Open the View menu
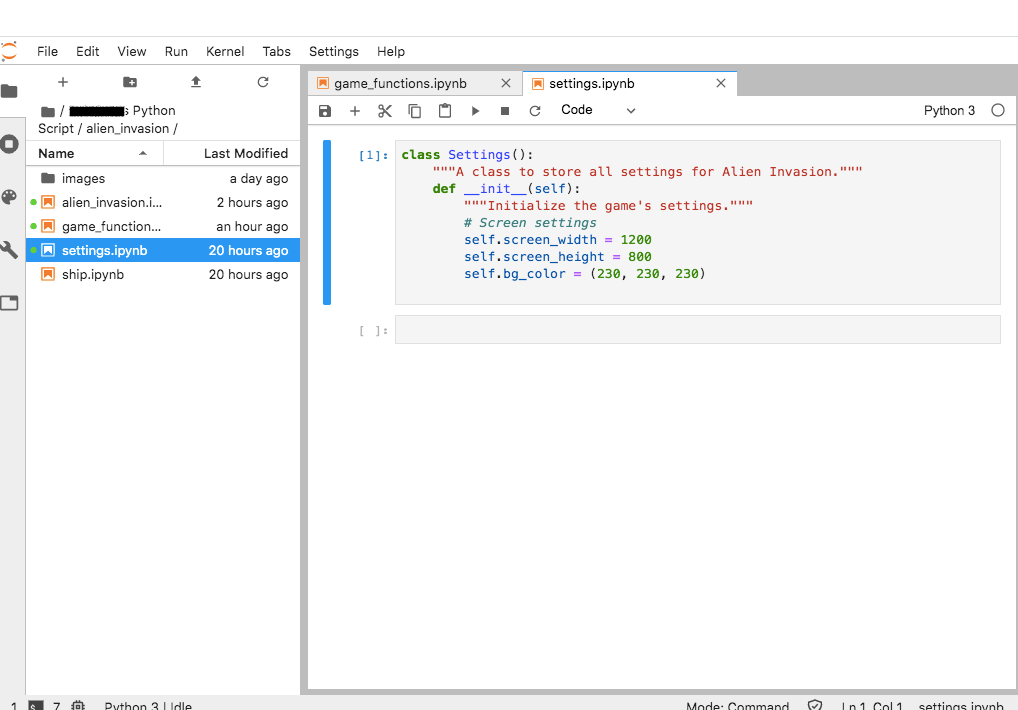Viewport: 1018px width, 710px height. point(132,51)
